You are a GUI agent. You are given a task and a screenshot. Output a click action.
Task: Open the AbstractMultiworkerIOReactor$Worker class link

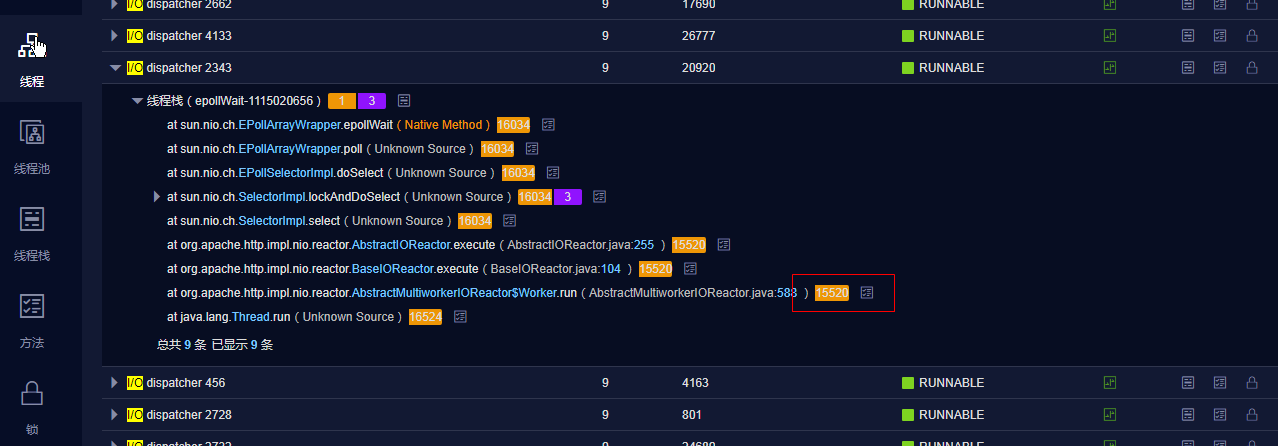[453, 293]
